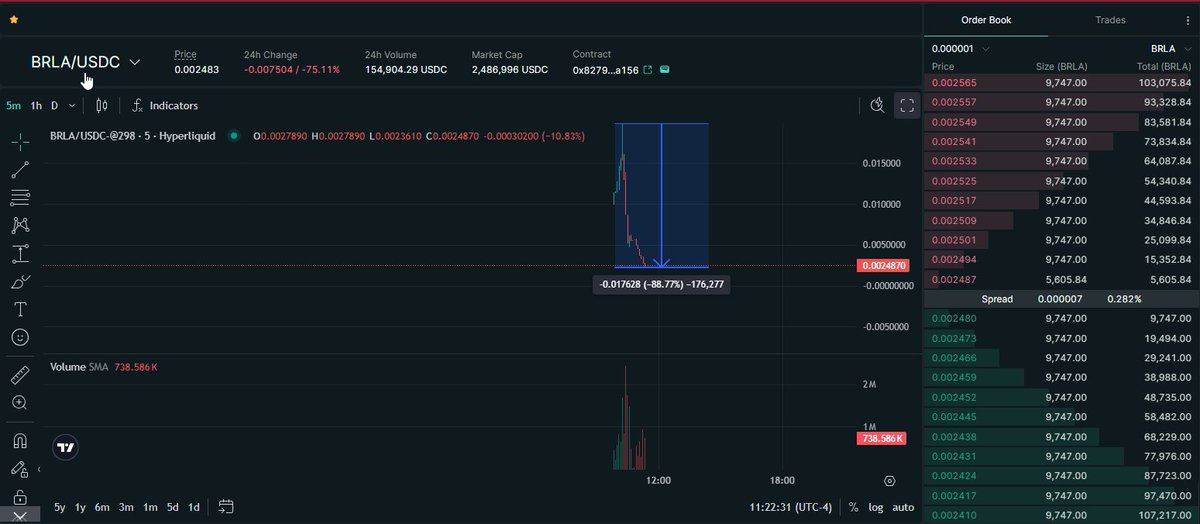Image resolution: width=1200 pixels, height=524 pixels.
Task: Click the bid row at 0.002445
Action: tap(1061, 417)
